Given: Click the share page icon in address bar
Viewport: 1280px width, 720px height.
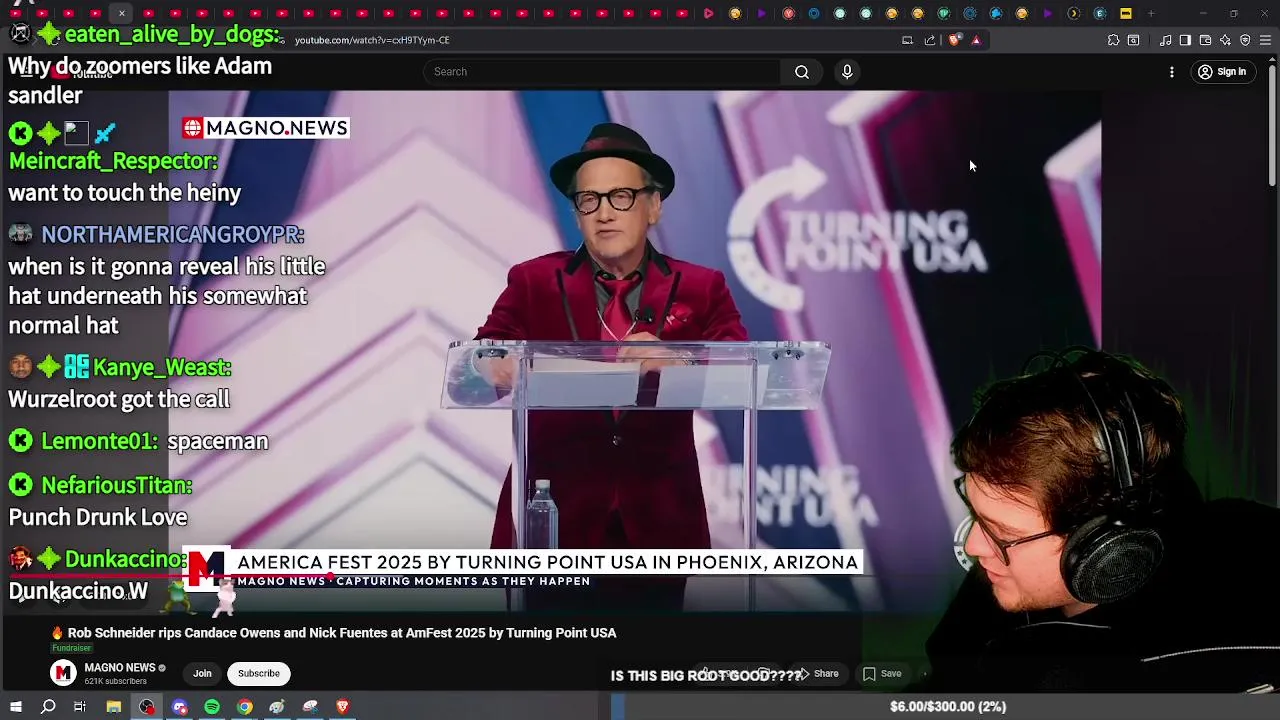Looking at the screenshot, I should pyautogui.click(x=930, y=40).
